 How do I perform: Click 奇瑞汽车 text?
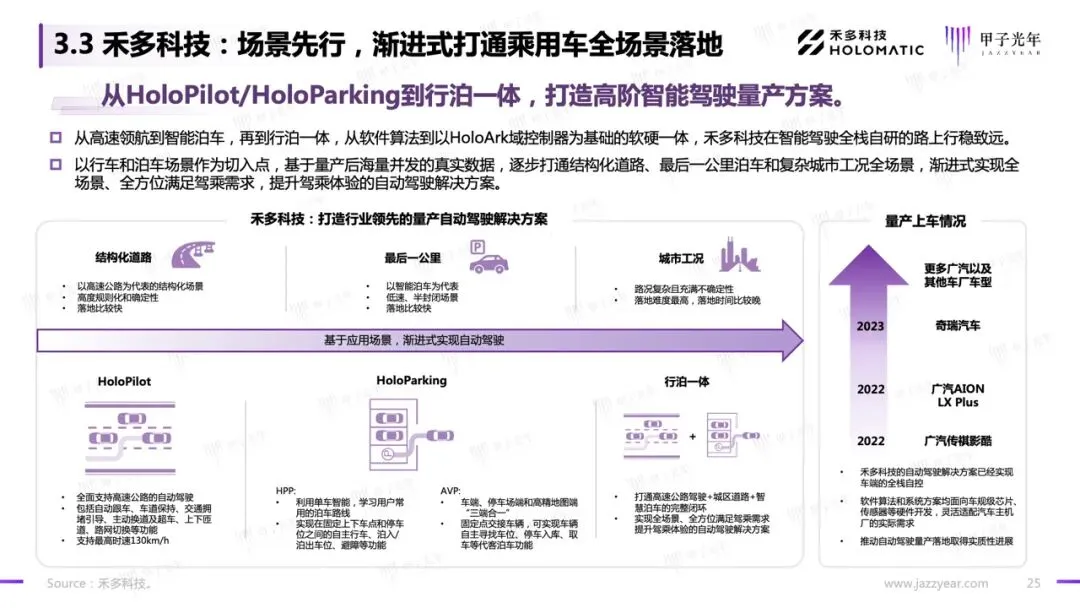(x=957, y=326)
